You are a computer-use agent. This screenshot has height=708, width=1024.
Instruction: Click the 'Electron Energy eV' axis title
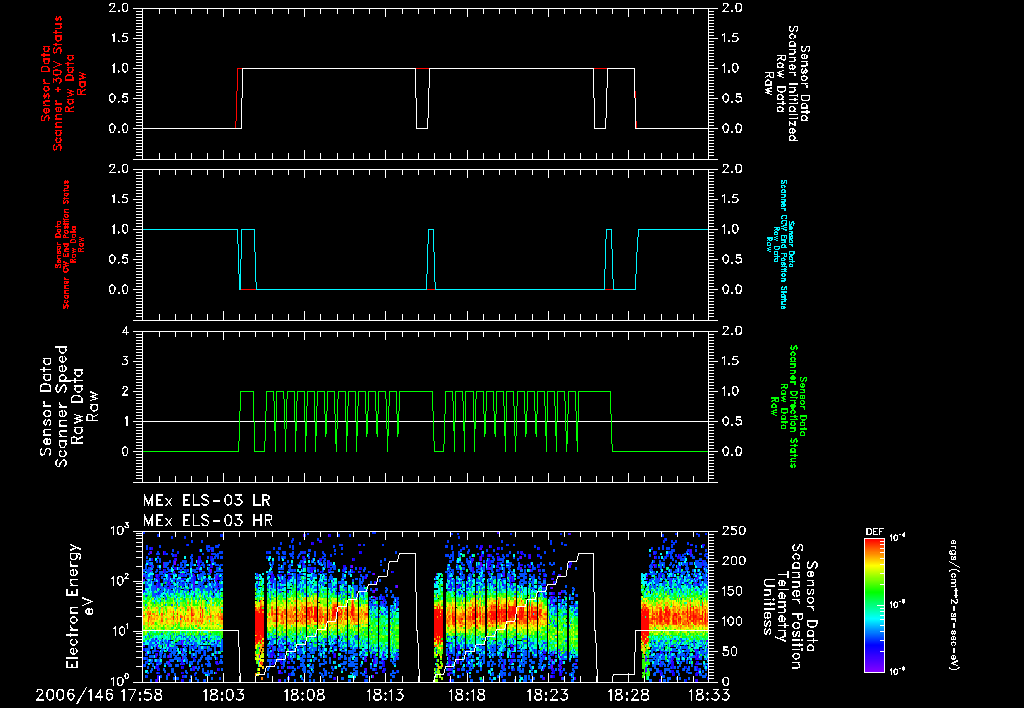[x=80, y=606]
